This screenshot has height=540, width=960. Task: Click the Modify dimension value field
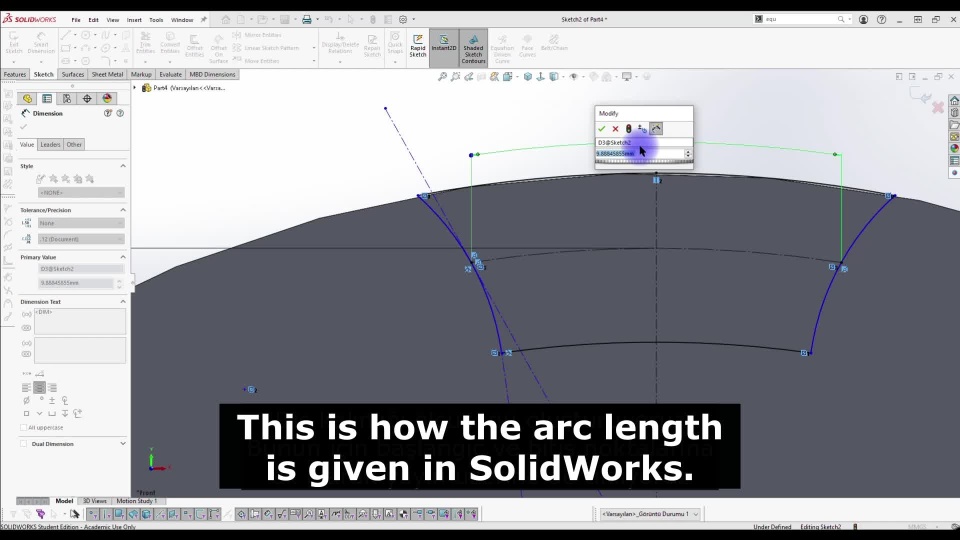pyautogui.click(x=640, y=153)
